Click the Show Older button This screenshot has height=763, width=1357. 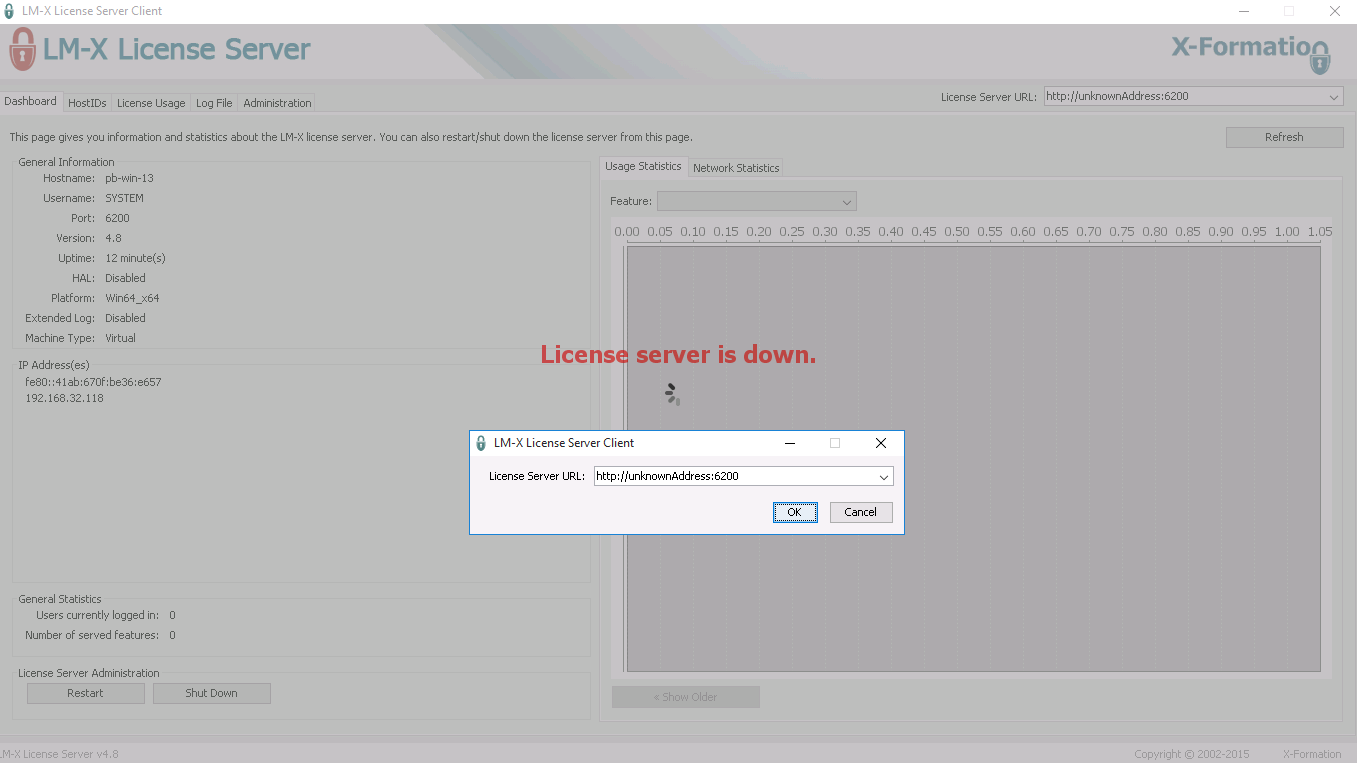pos(685,697)
